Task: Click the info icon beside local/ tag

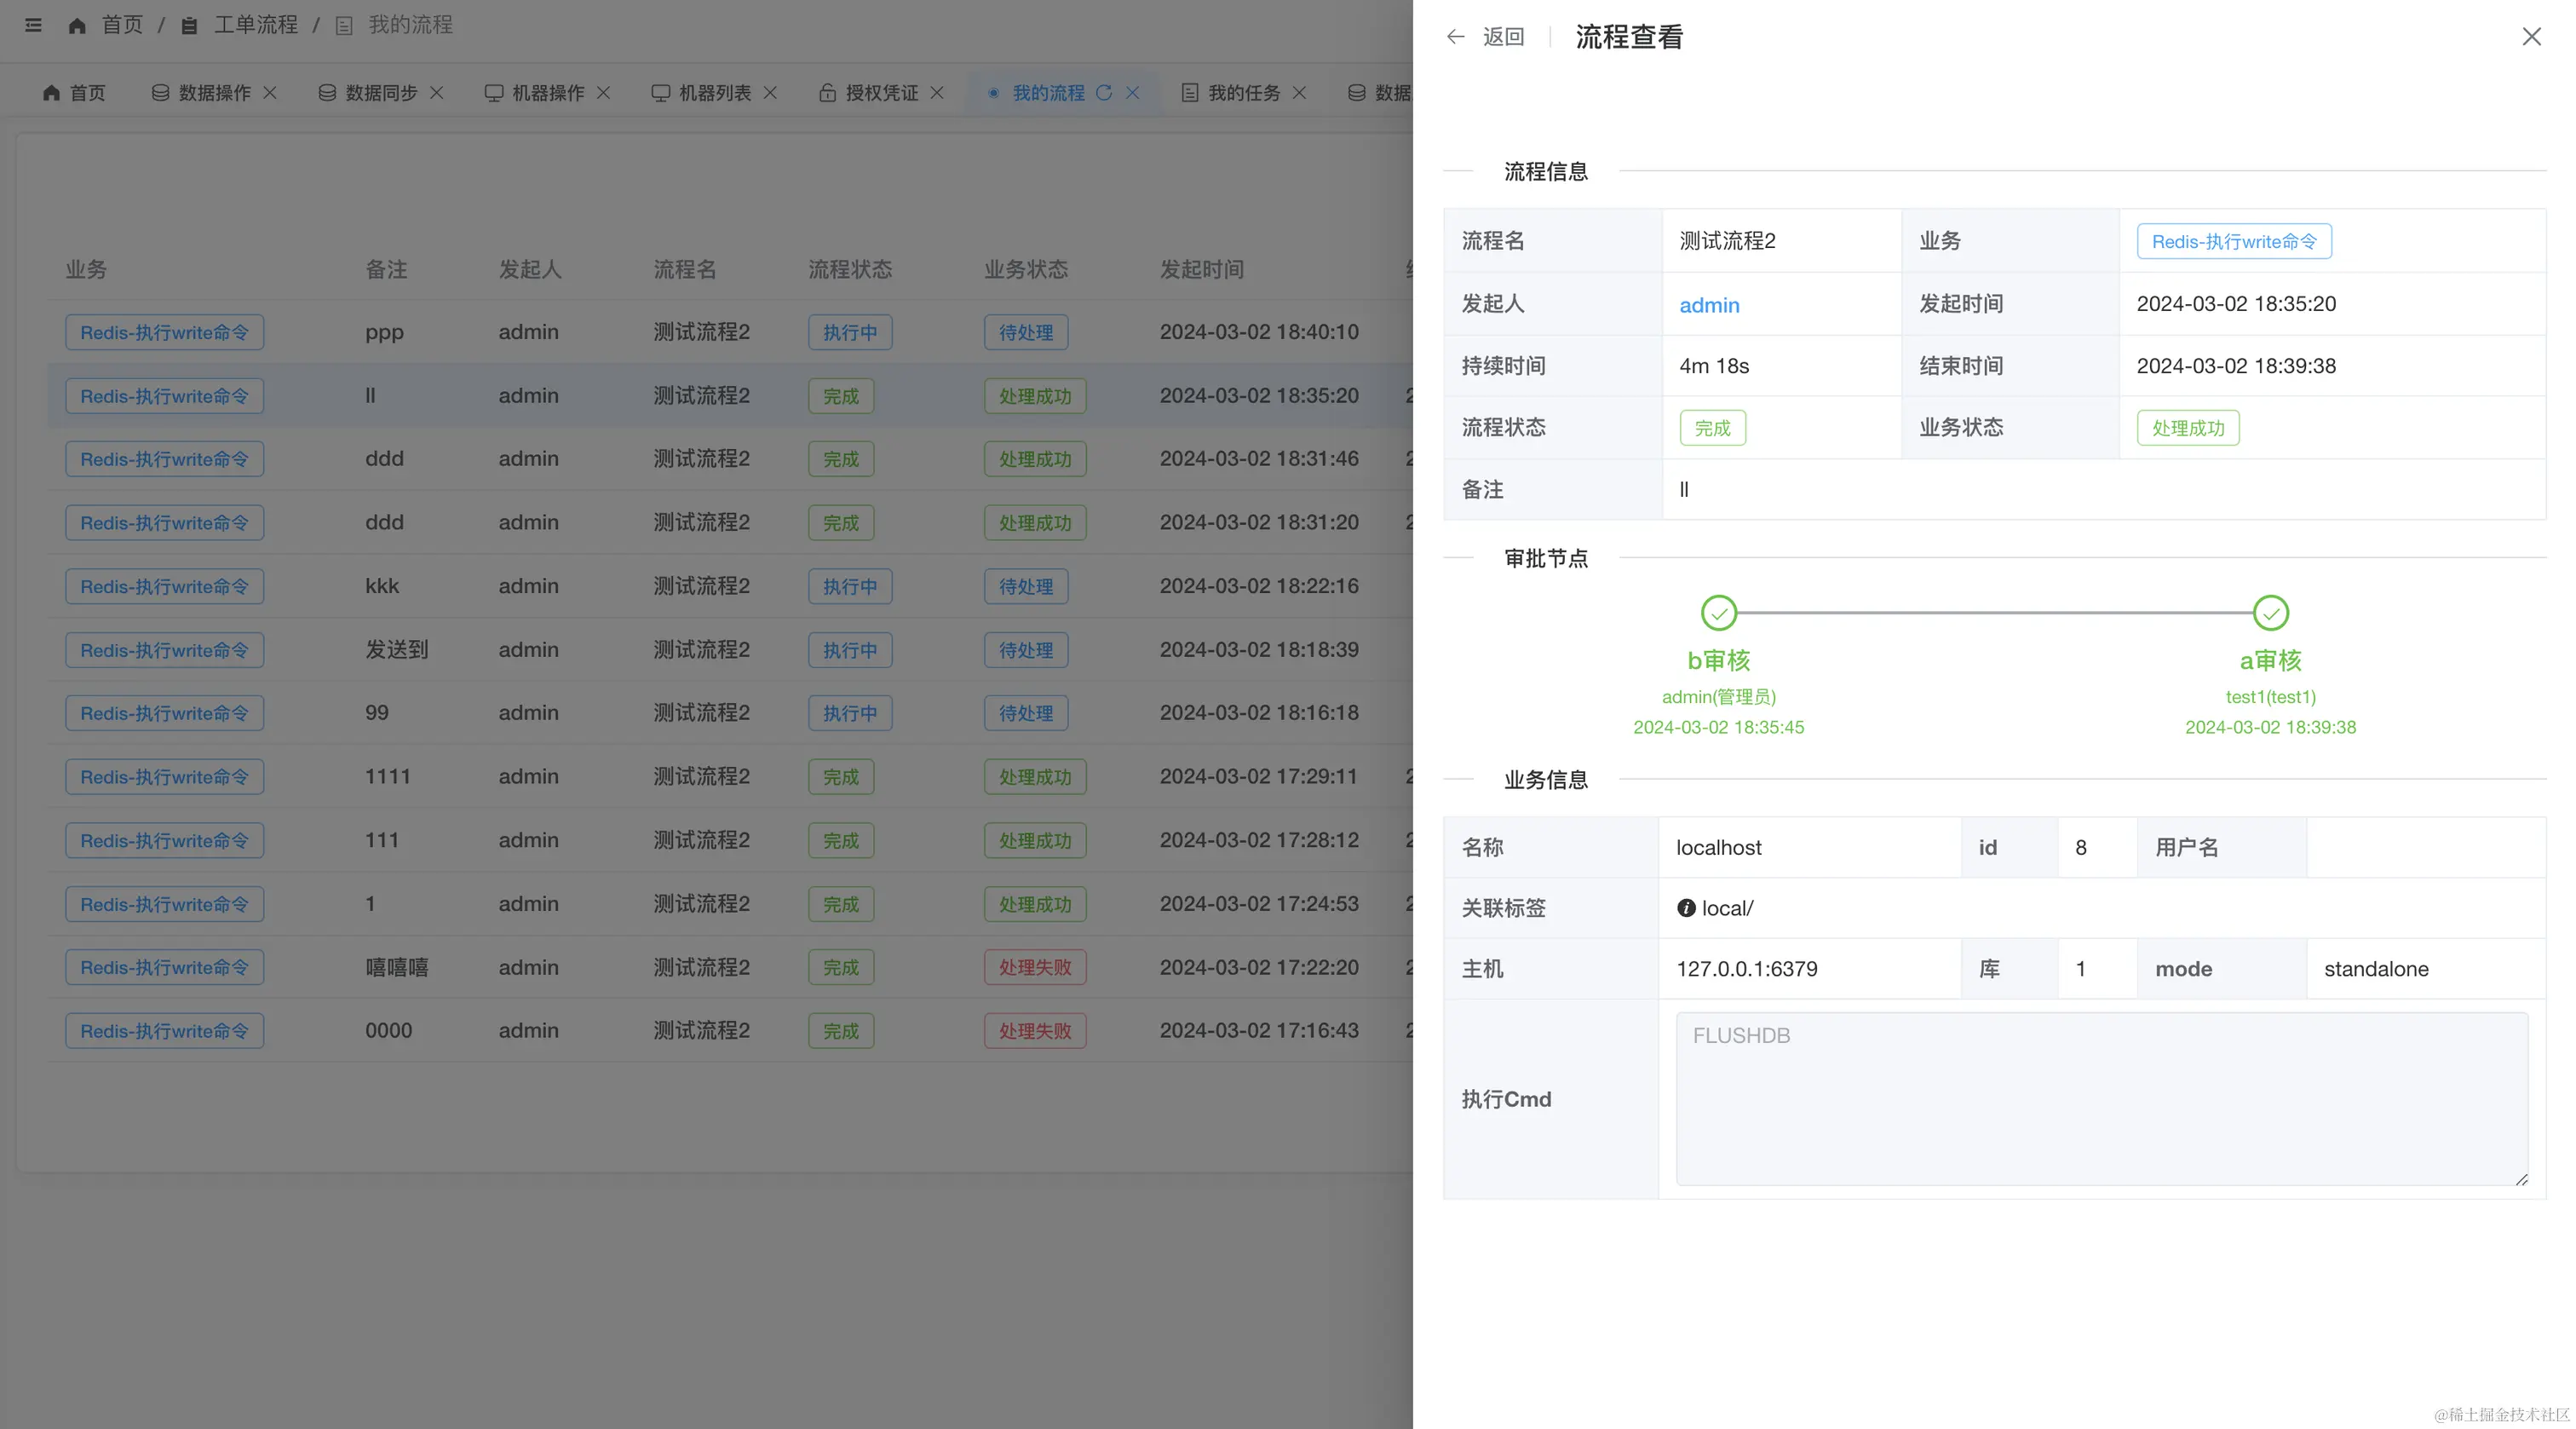Action: click(x=1686, y=908)
